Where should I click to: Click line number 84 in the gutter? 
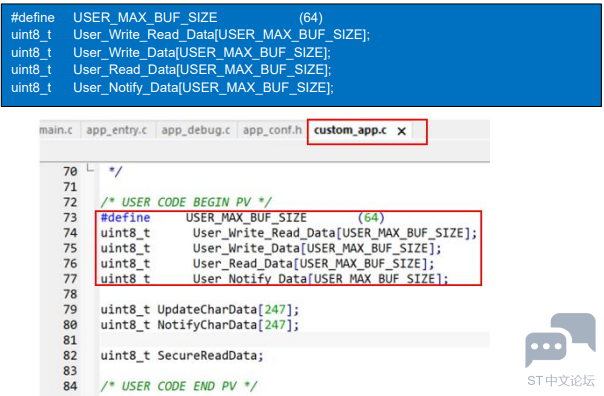pyautogui.click(x=70, y=386)
